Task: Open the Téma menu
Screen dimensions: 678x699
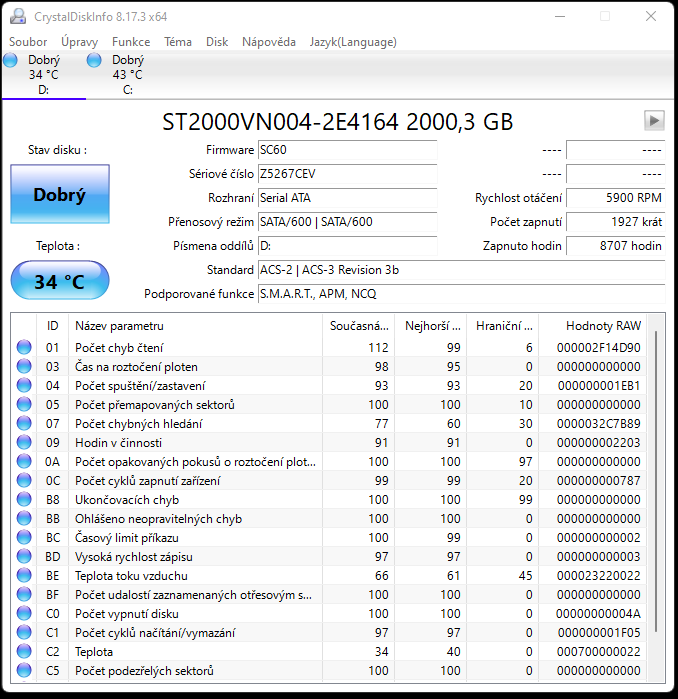Action: (x=178, y=42)
